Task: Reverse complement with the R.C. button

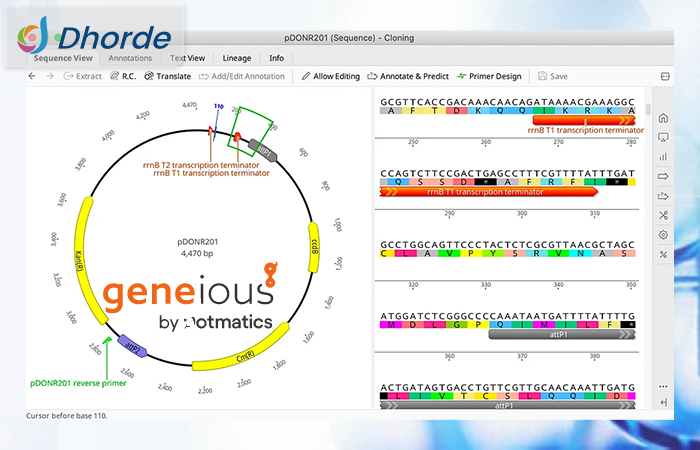Action: pyautogui.click(x=123, y=76)
